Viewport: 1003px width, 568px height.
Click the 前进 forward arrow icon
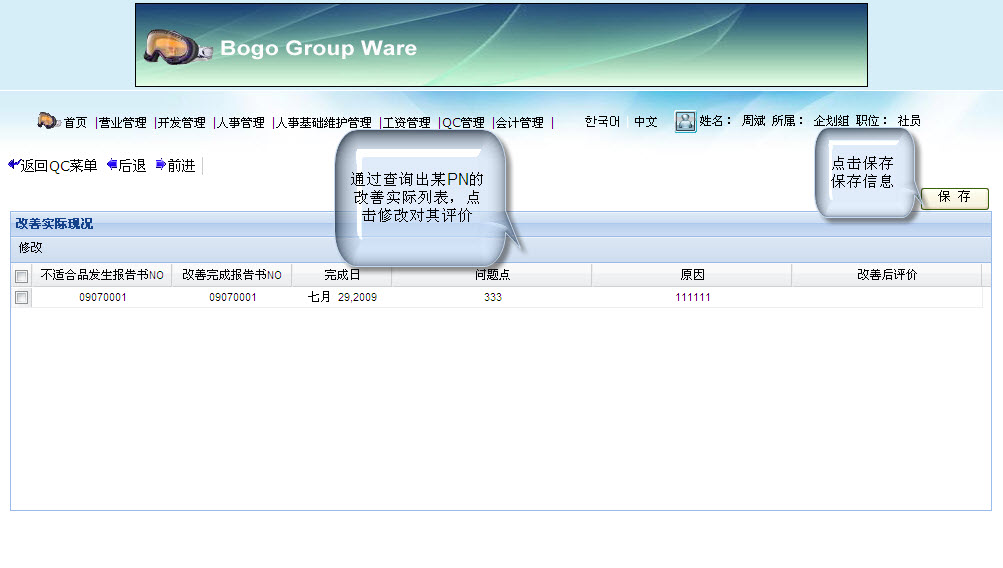coord(160,165)
